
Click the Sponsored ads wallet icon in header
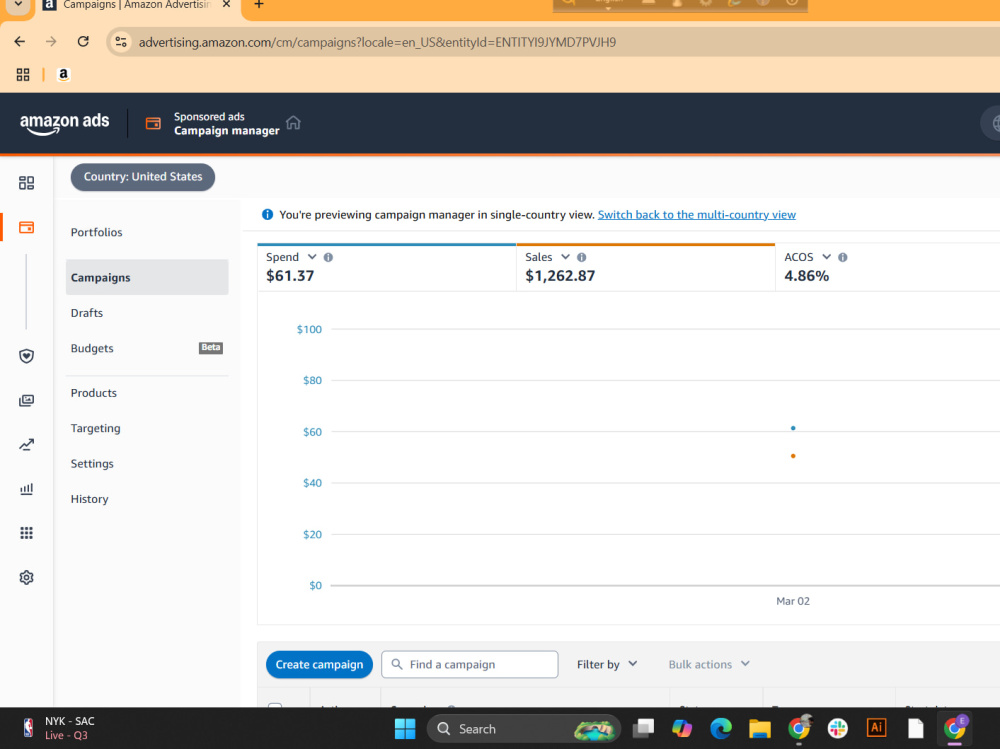153,123
